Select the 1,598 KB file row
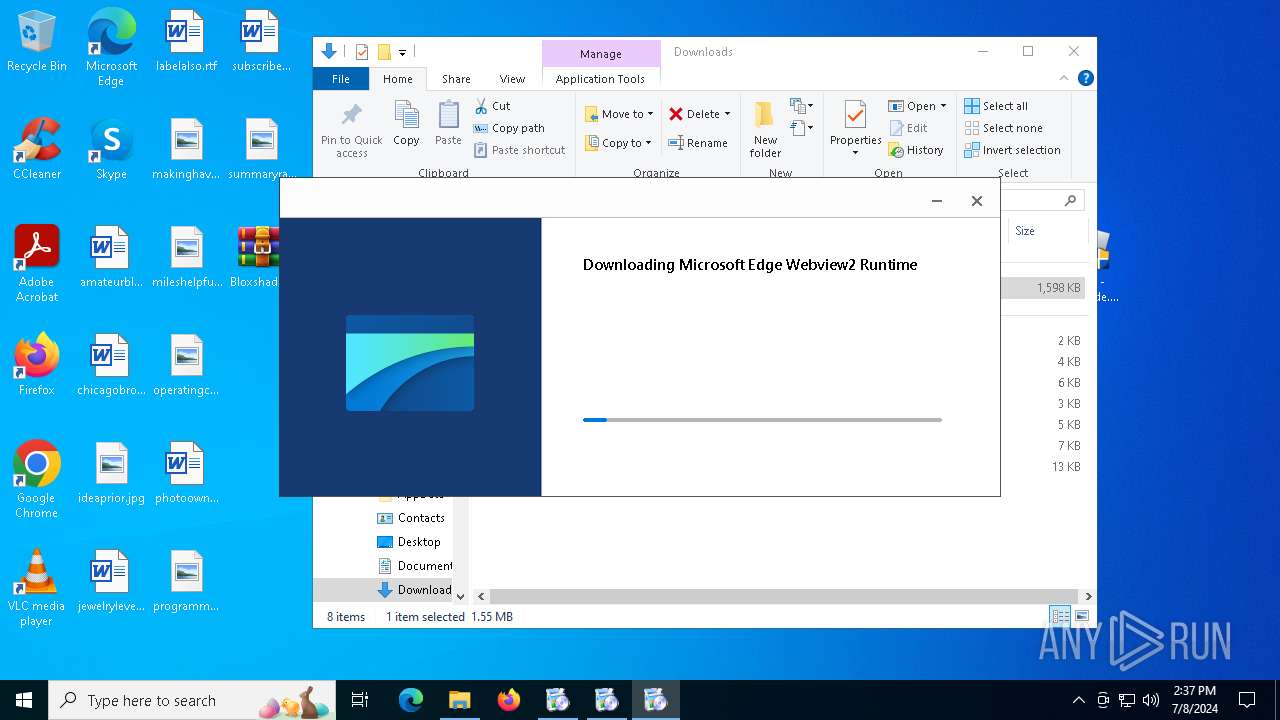Viewport: 1280px width, 720px height. (1043, 287)
